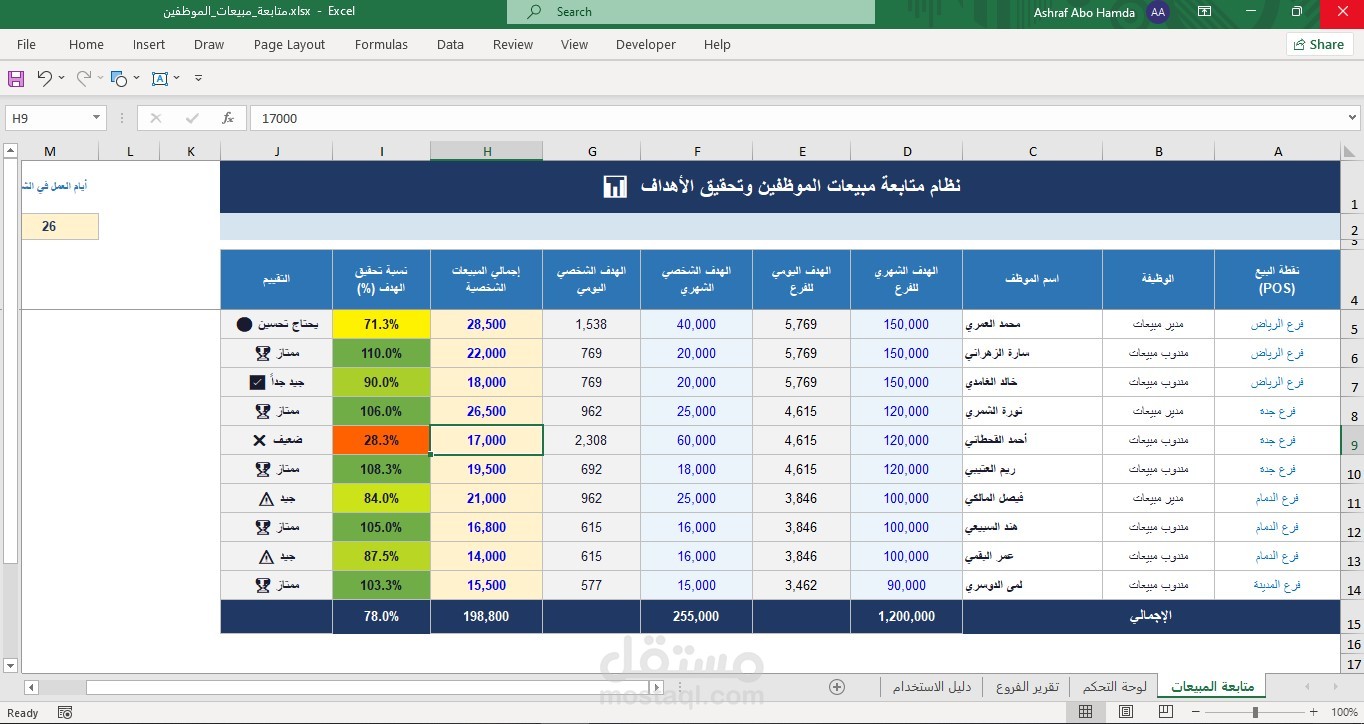Select the Normal view icon in status bar
This screenshot has width=1364, height=724.
click(x=1085, y=712)
